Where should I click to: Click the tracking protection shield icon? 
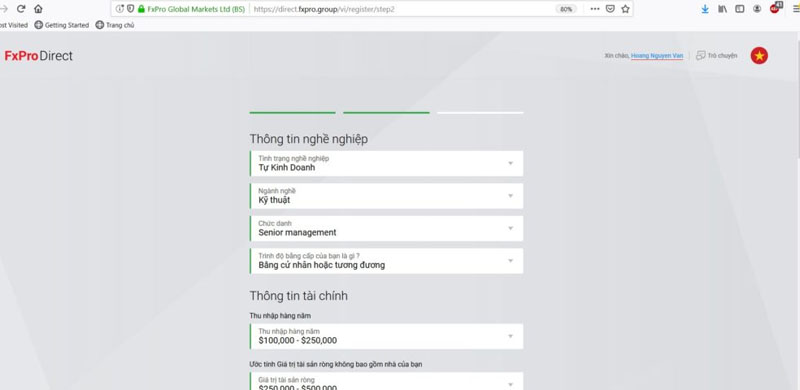pyautogui.click(x=131, y=9)
